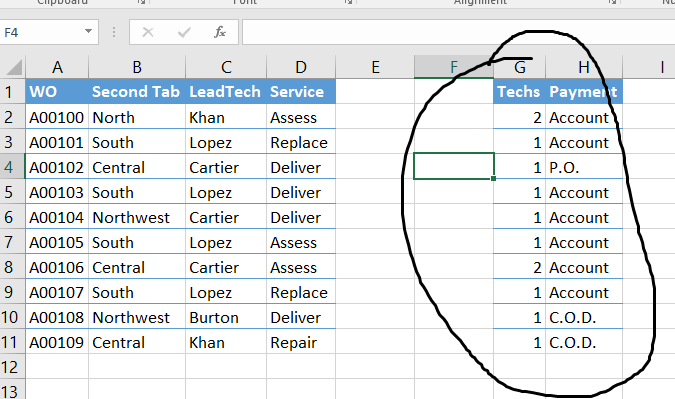Click the Second Tab header cell

pyautogui.click(x=137, y=92)
